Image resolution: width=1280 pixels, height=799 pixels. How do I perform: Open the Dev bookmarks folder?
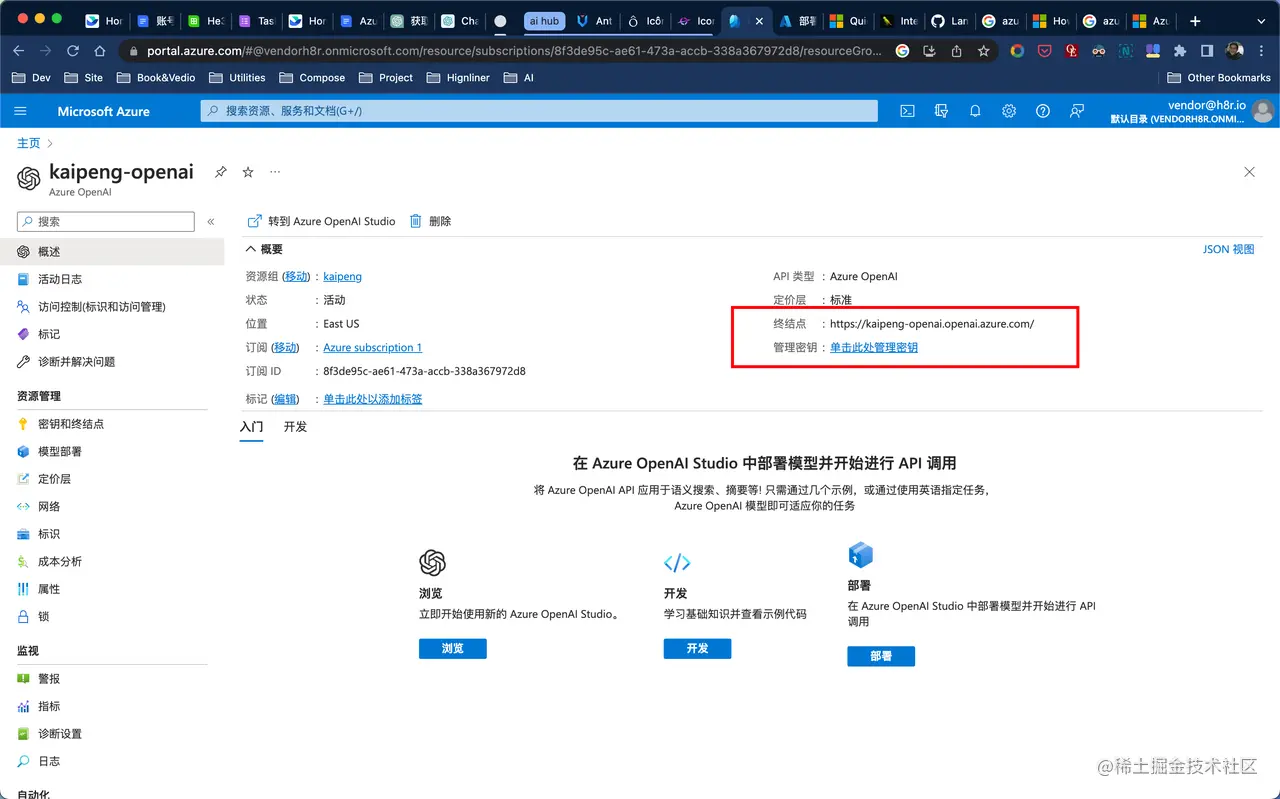pos(31,77)
